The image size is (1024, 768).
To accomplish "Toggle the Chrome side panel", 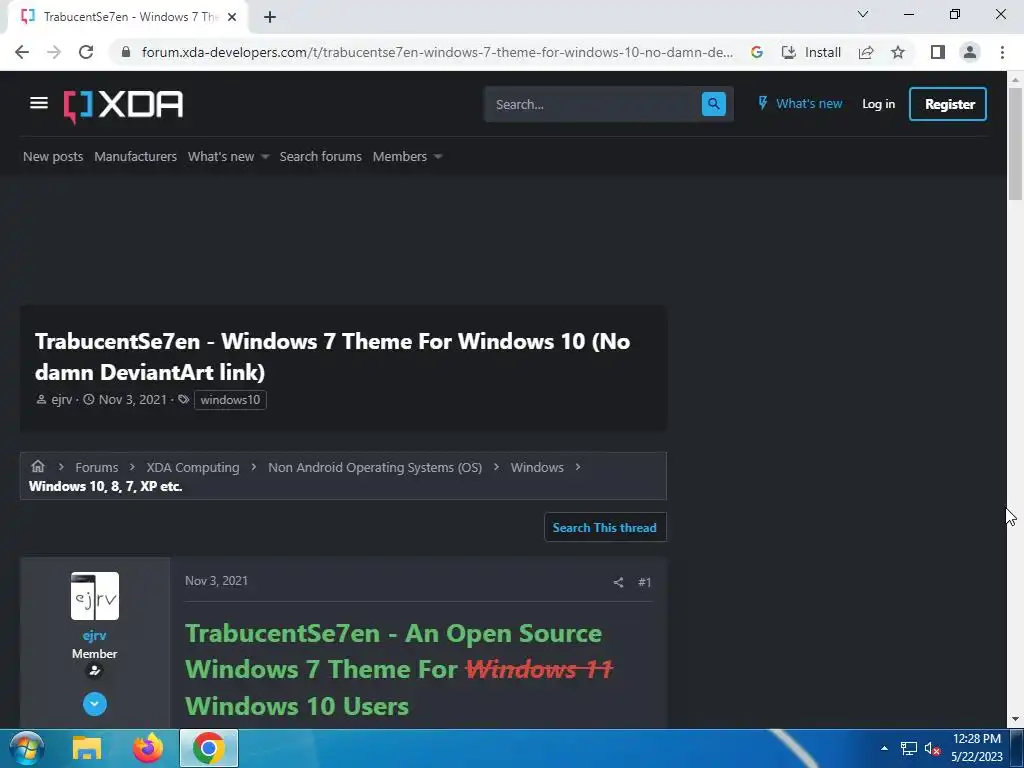I will pyautogui.click(x=938, y=52).
